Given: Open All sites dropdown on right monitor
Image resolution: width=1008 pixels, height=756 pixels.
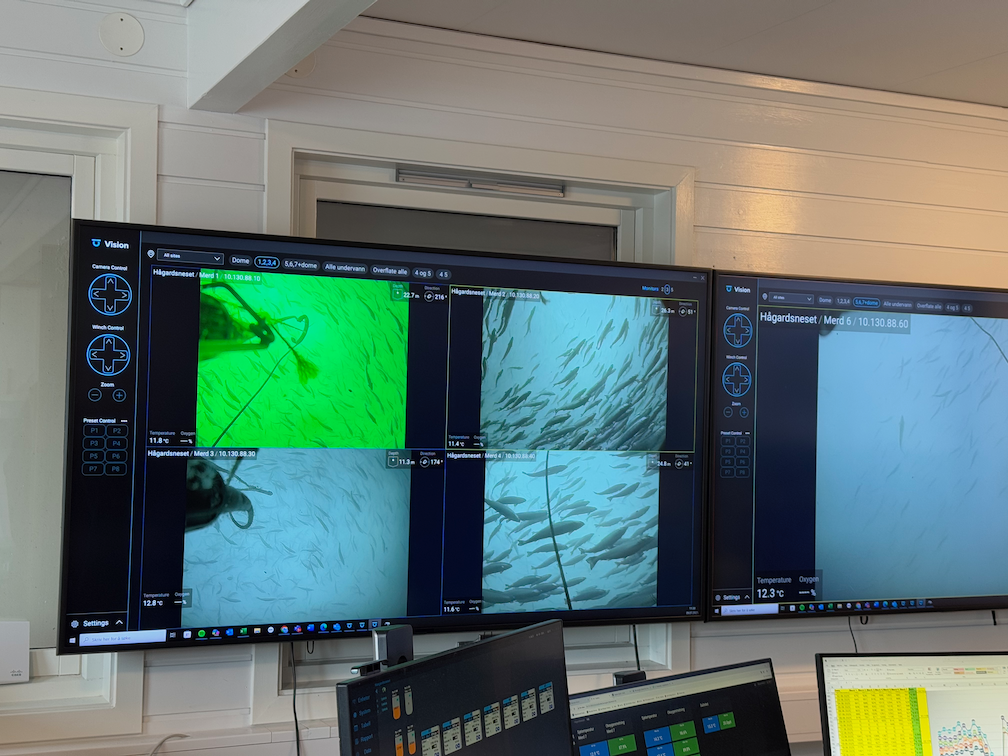Looking at the screenshot, I should coord(791,298).
